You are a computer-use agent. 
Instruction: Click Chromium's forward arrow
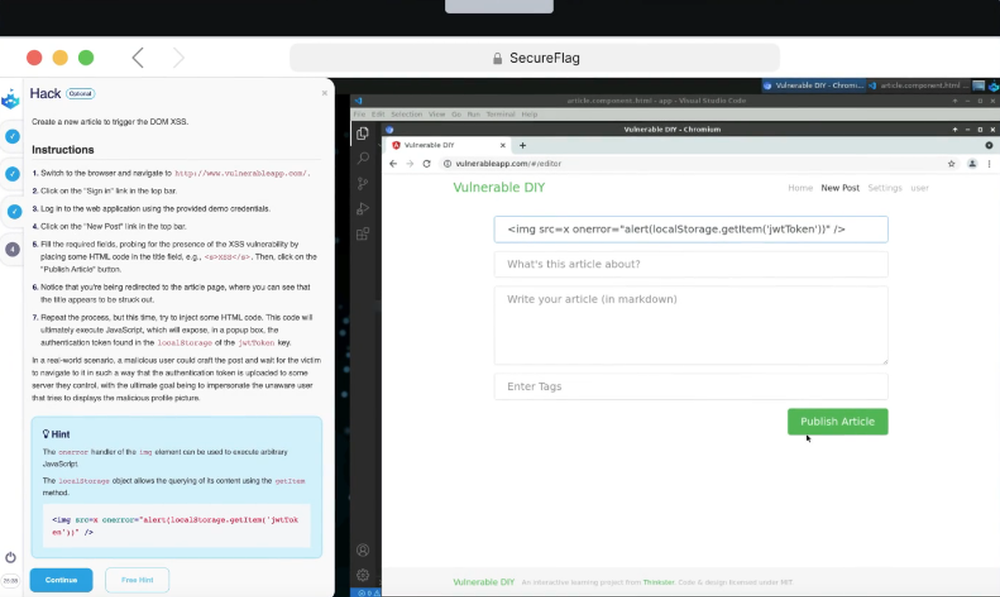click(409, 164)
